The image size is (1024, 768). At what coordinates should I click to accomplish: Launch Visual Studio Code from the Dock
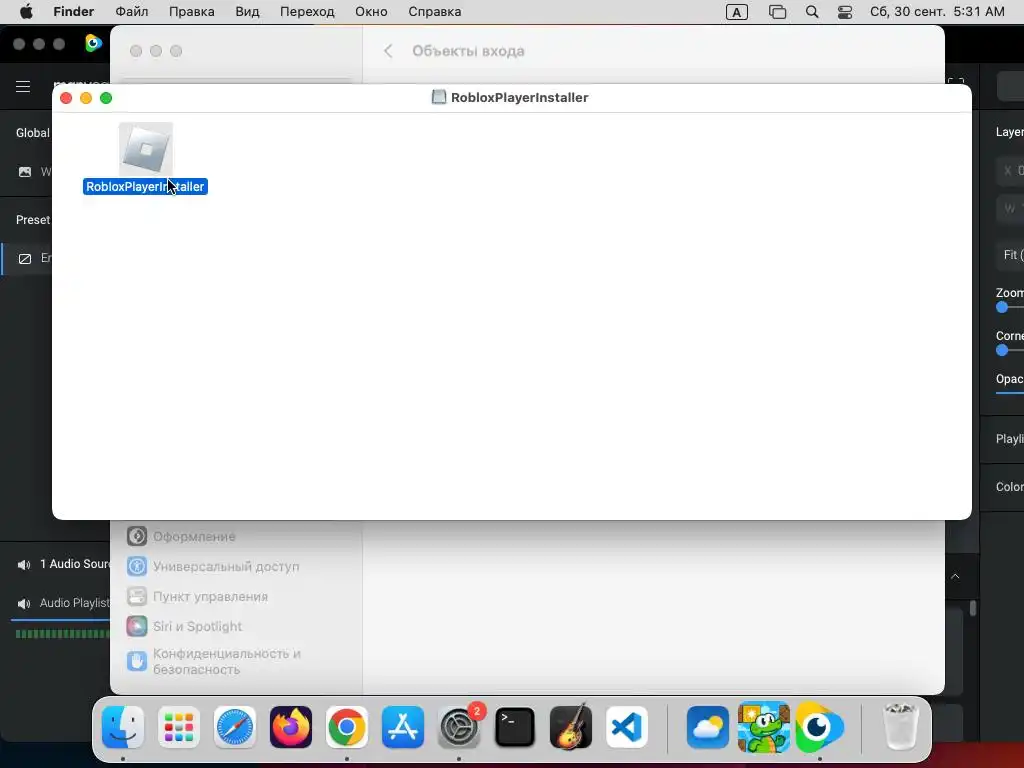(627, 727)
